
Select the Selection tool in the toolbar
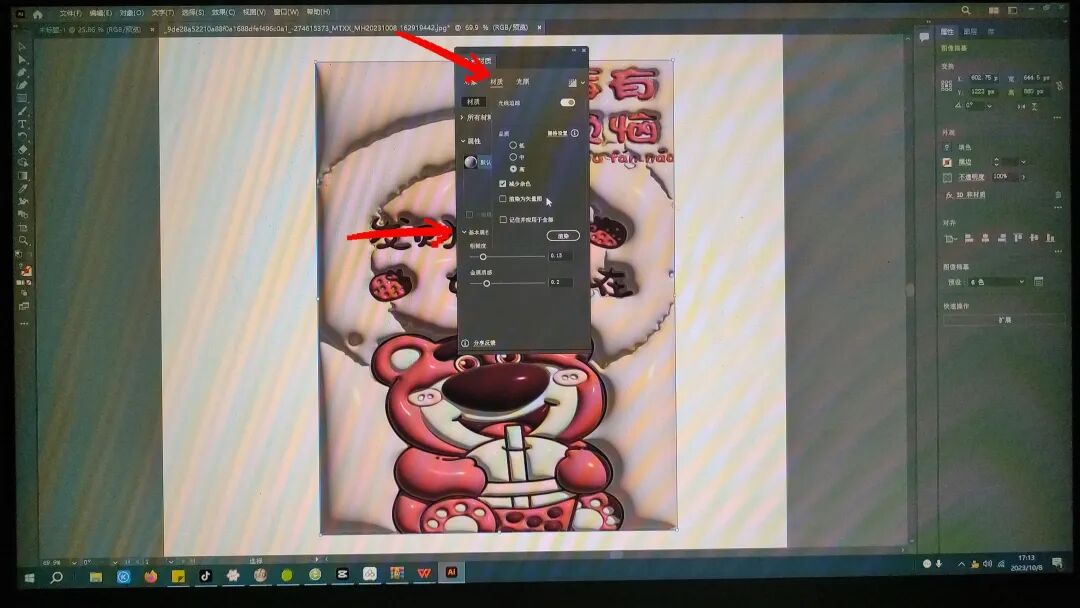tap(21, 47)
